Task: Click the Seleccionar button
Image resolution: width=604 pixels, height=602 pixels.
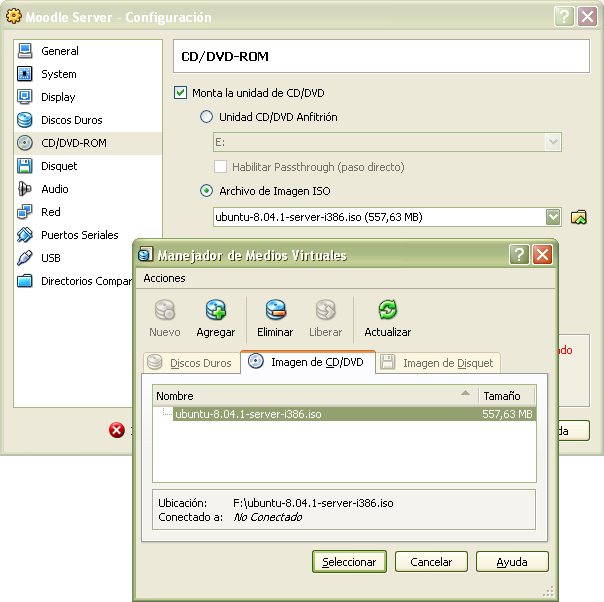Action: [x=349, y=562]
